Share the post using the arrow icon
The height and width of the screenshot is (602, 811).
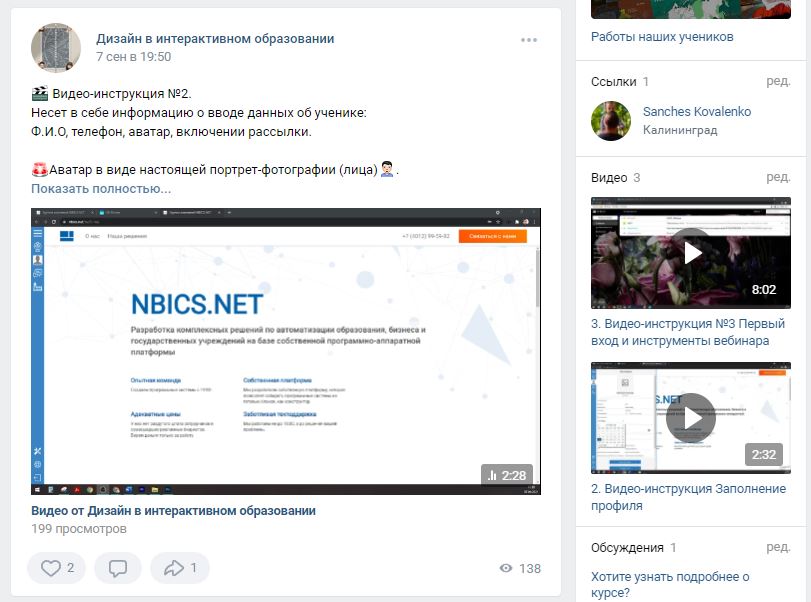click(x=179, y=568)
